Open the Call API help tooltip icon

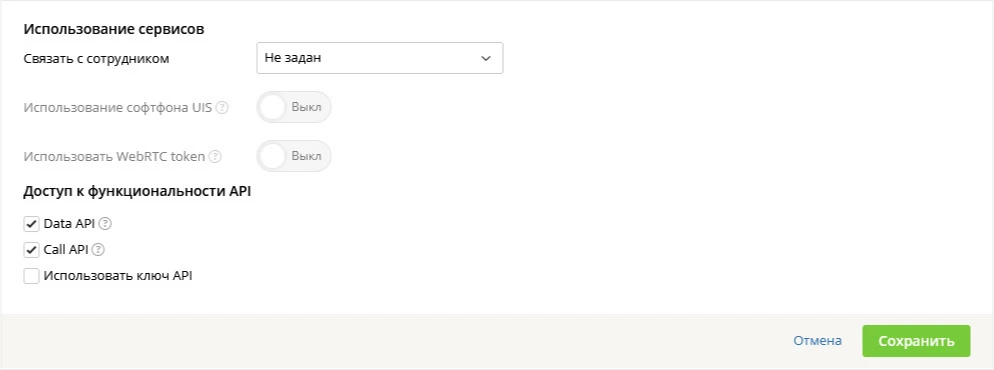click(x=98, y=250)
